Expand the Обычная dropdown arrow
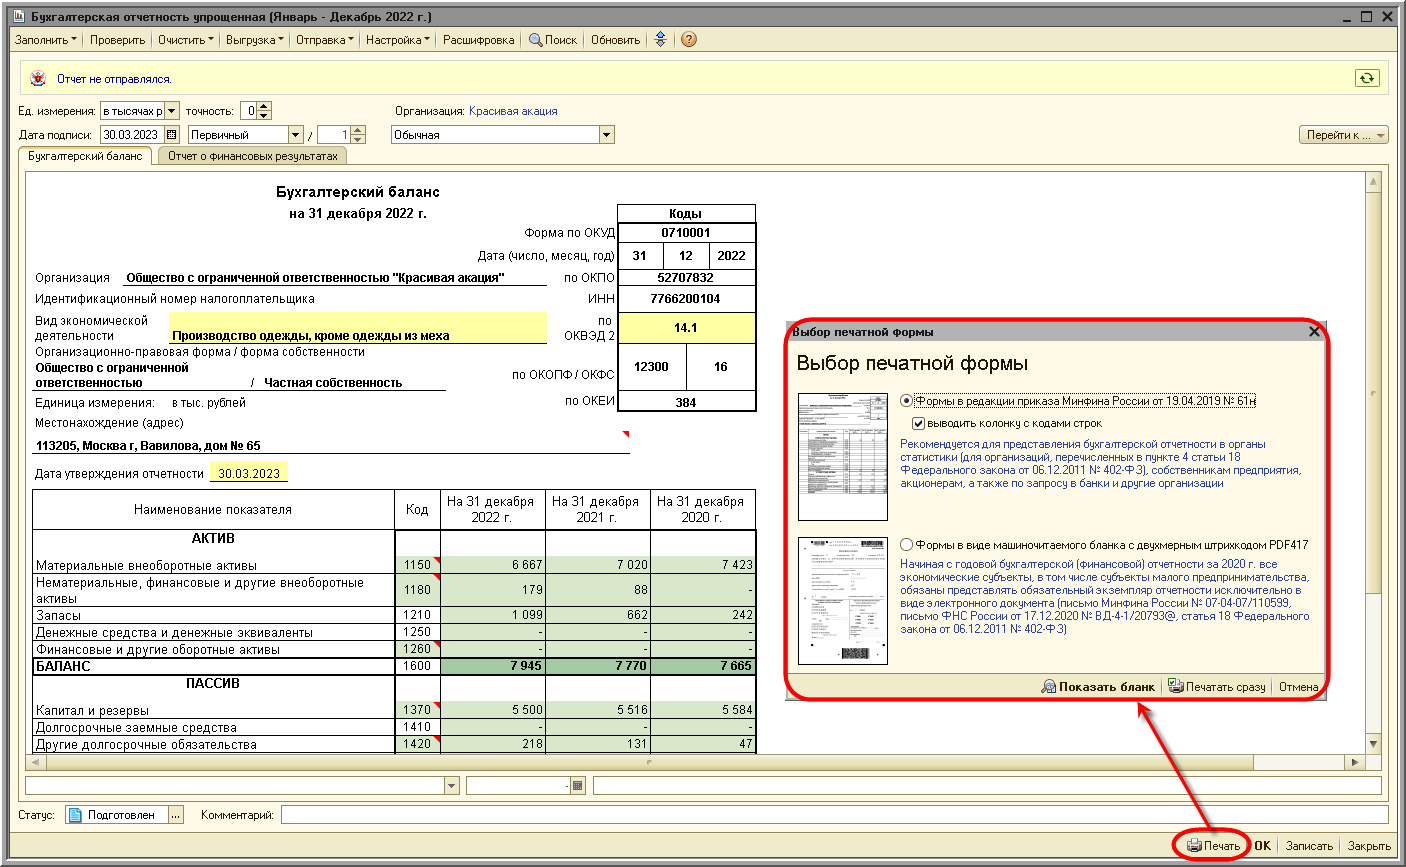This screenshot has height=867, width=1406. 606,135
